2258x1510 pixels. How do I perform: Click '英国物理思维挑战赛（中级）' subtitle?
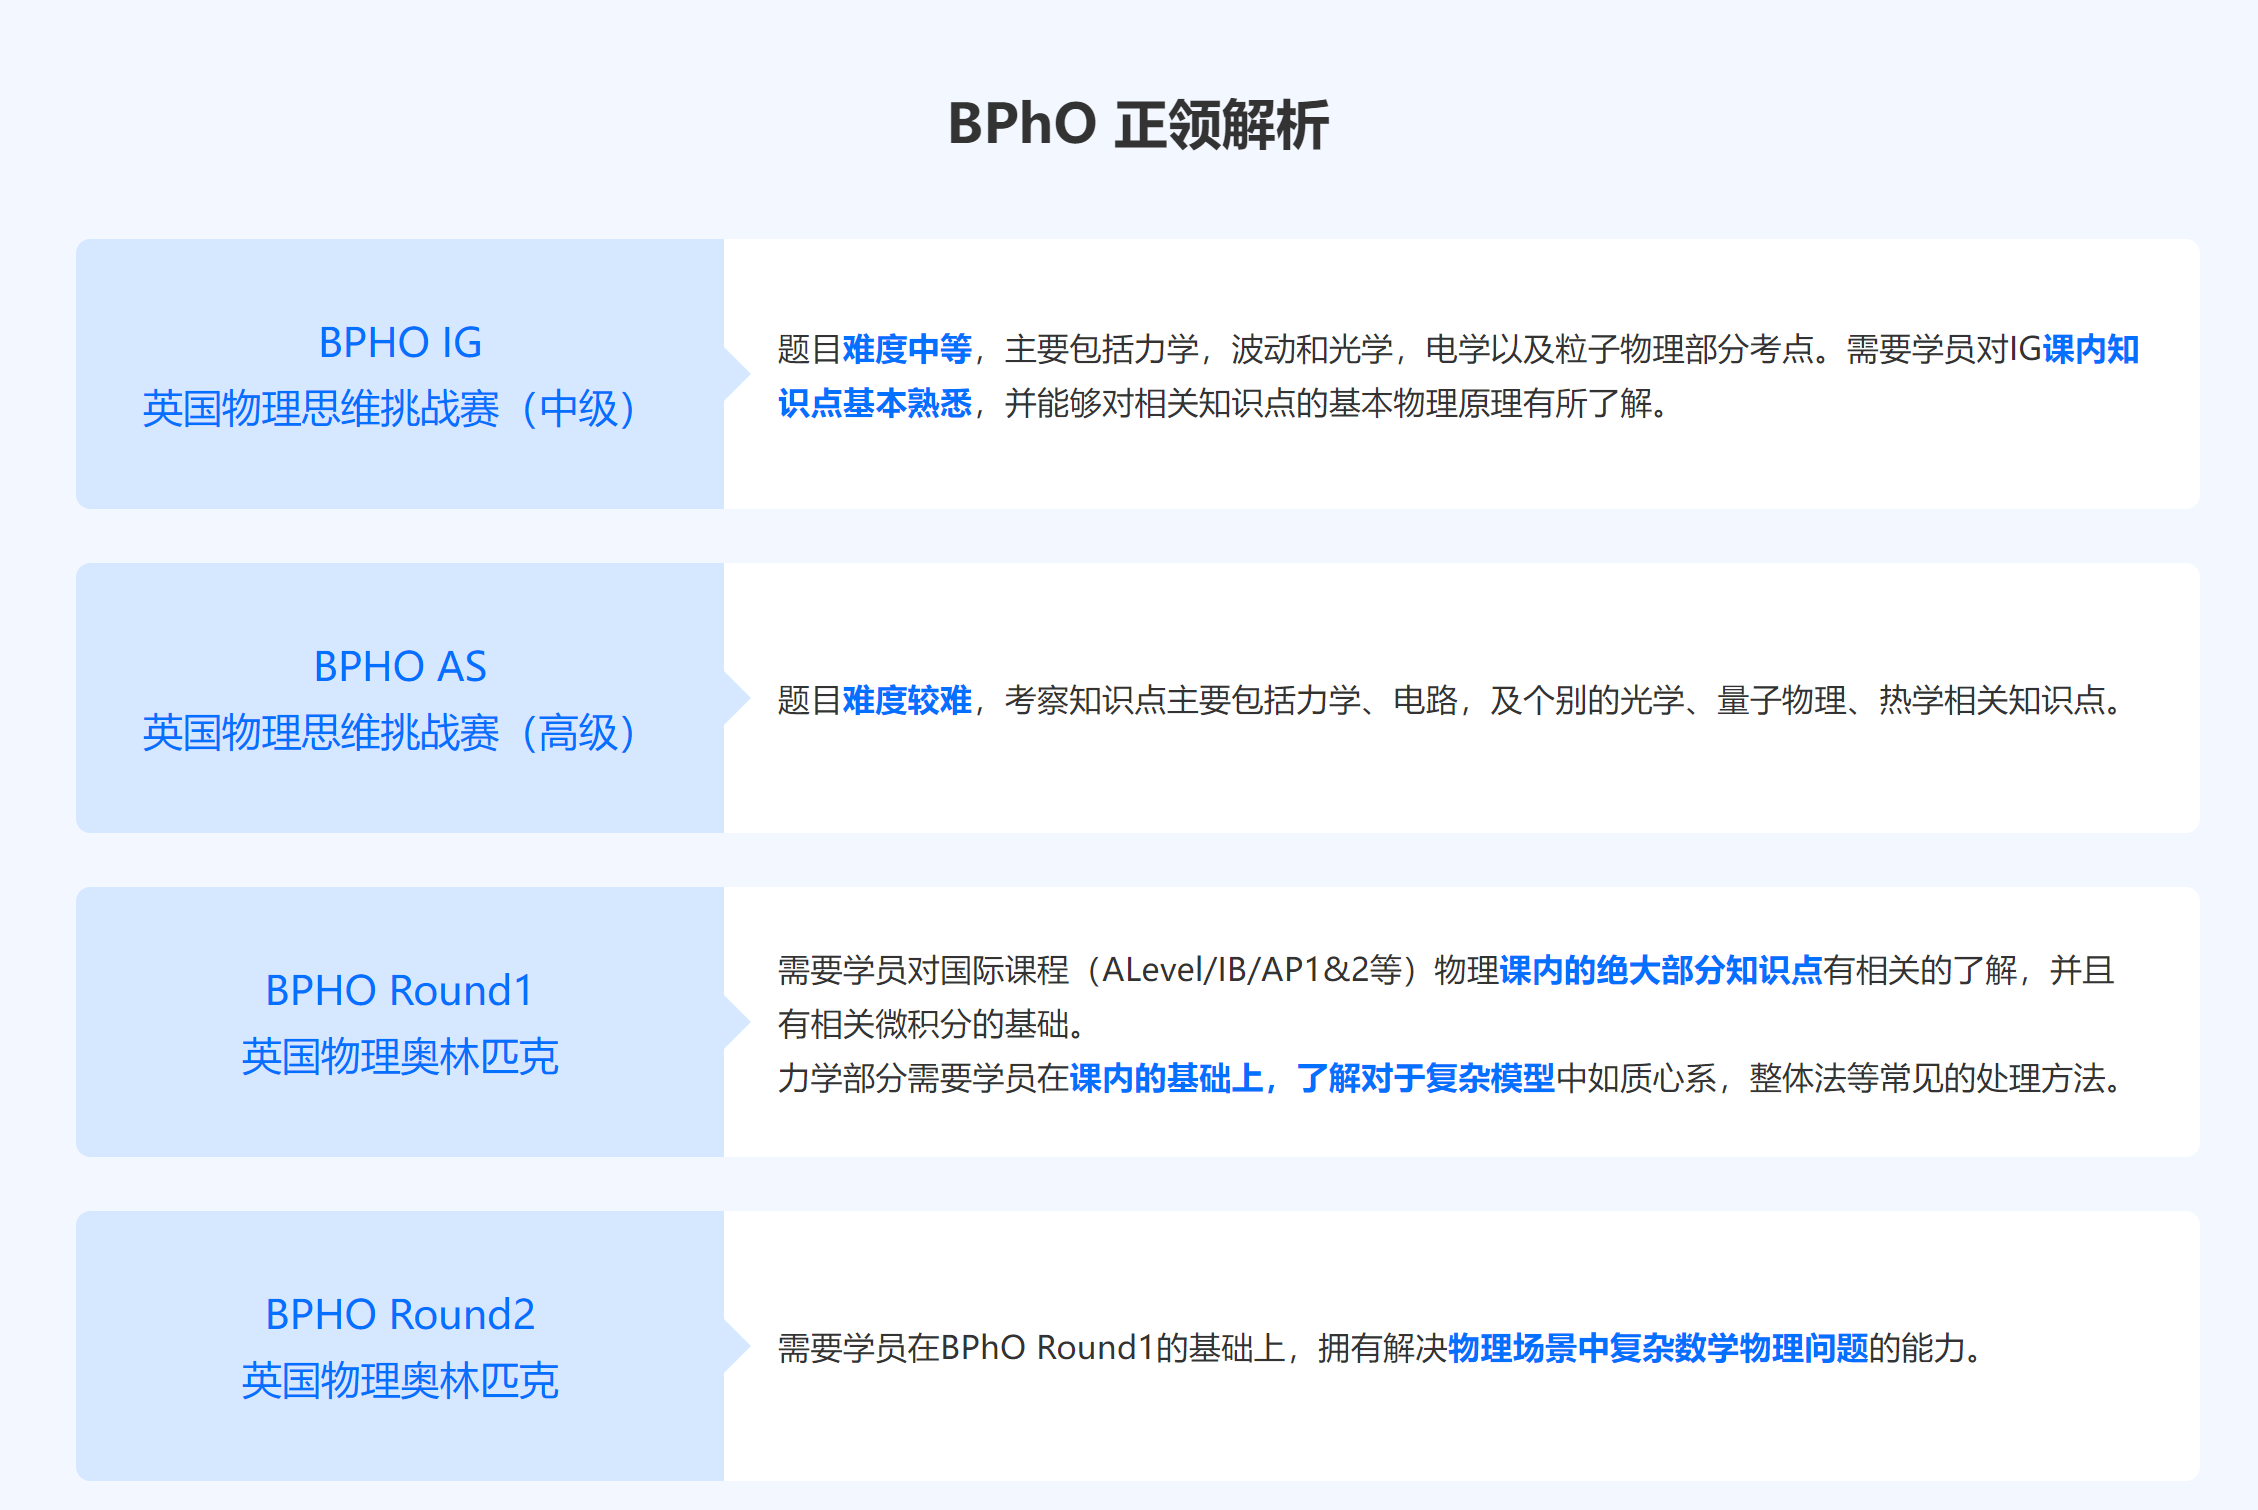[x=389, y=409]
